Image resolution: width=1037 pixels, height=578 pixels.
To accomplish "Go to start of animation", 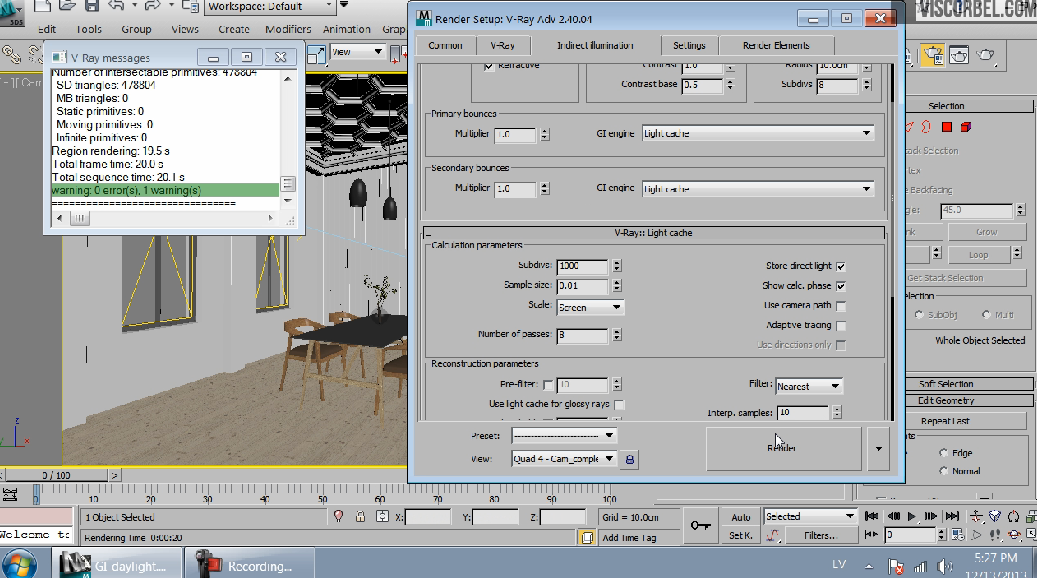I will coord(872,516).
